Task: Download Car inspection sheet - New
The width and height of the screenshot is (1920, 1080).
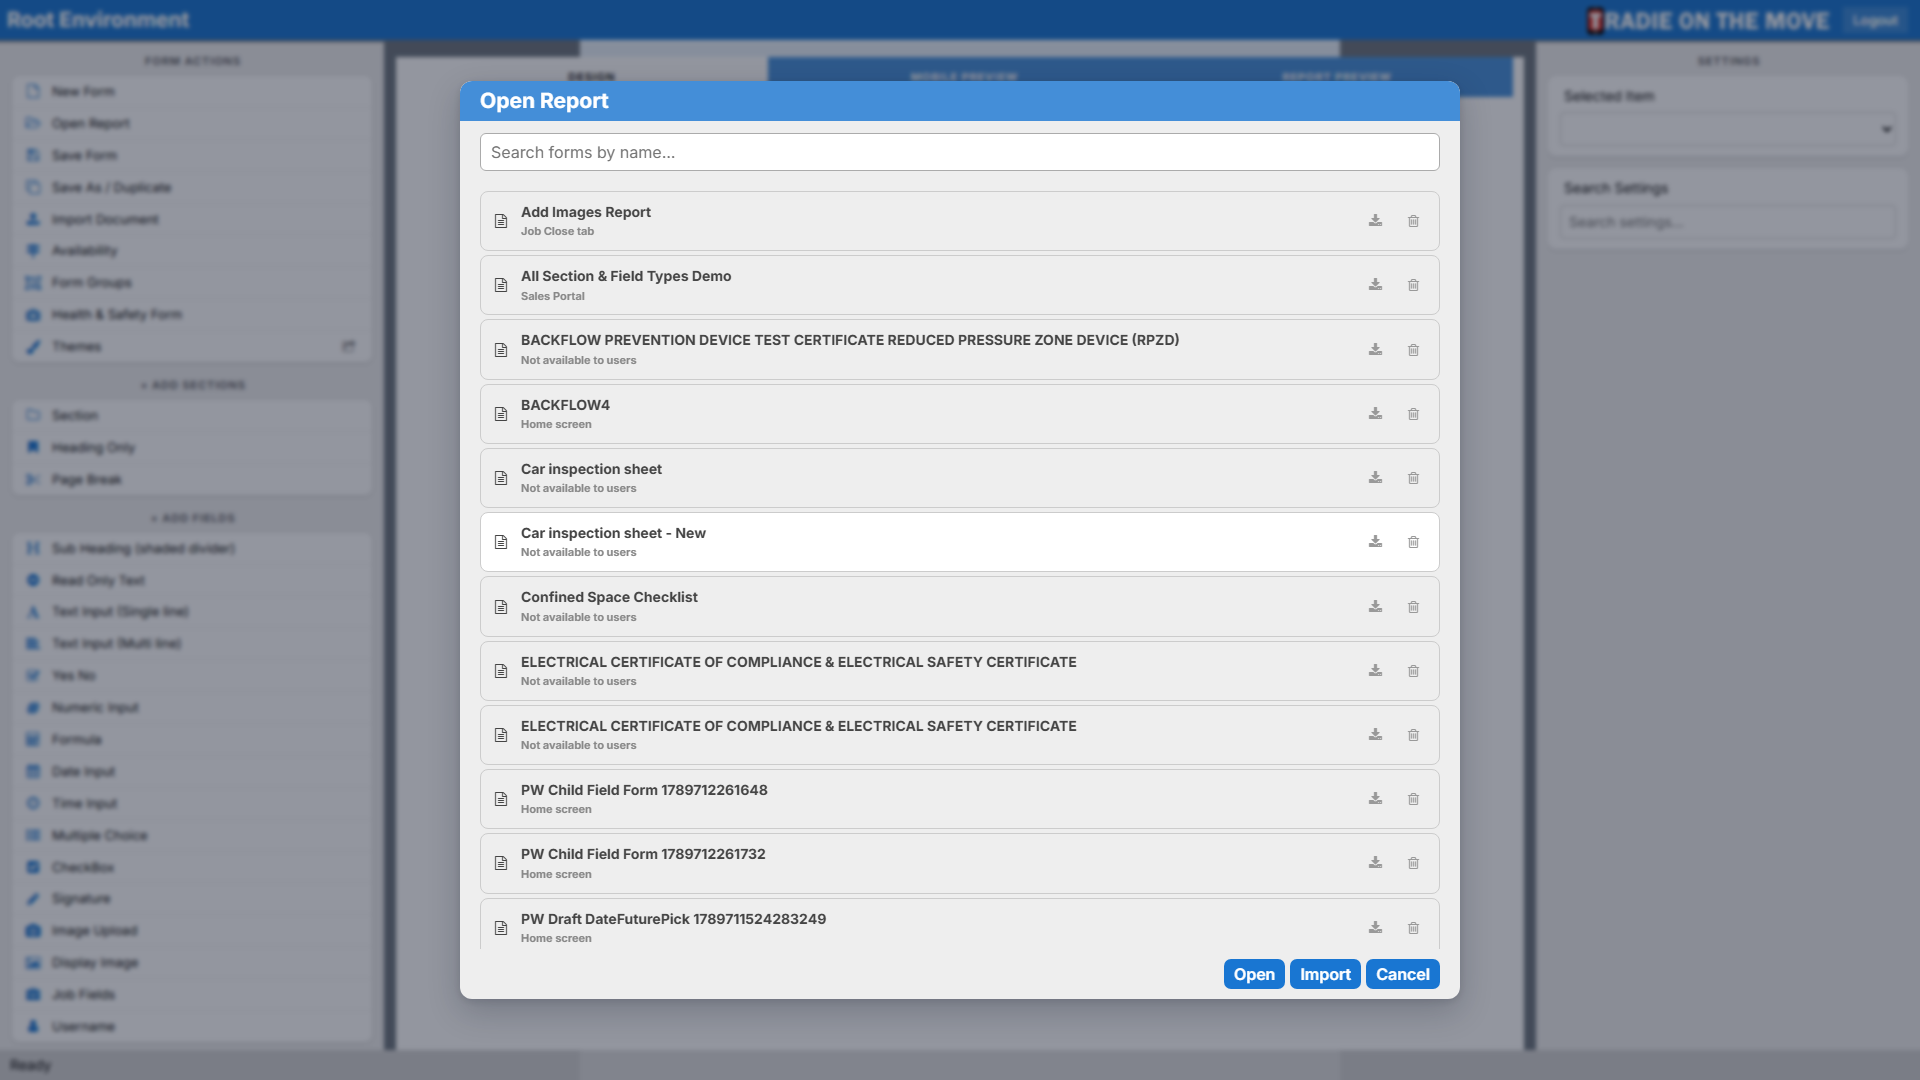Action: tap(1375, 542)
